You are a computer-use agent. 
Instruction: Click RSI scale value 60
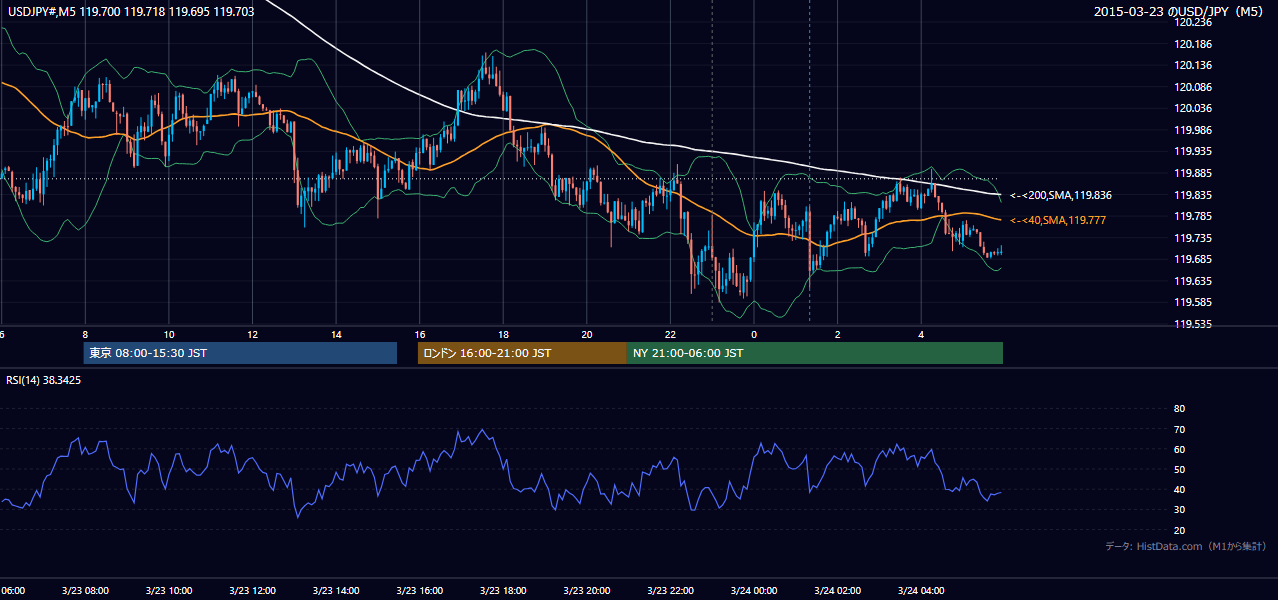[1179, 449]
